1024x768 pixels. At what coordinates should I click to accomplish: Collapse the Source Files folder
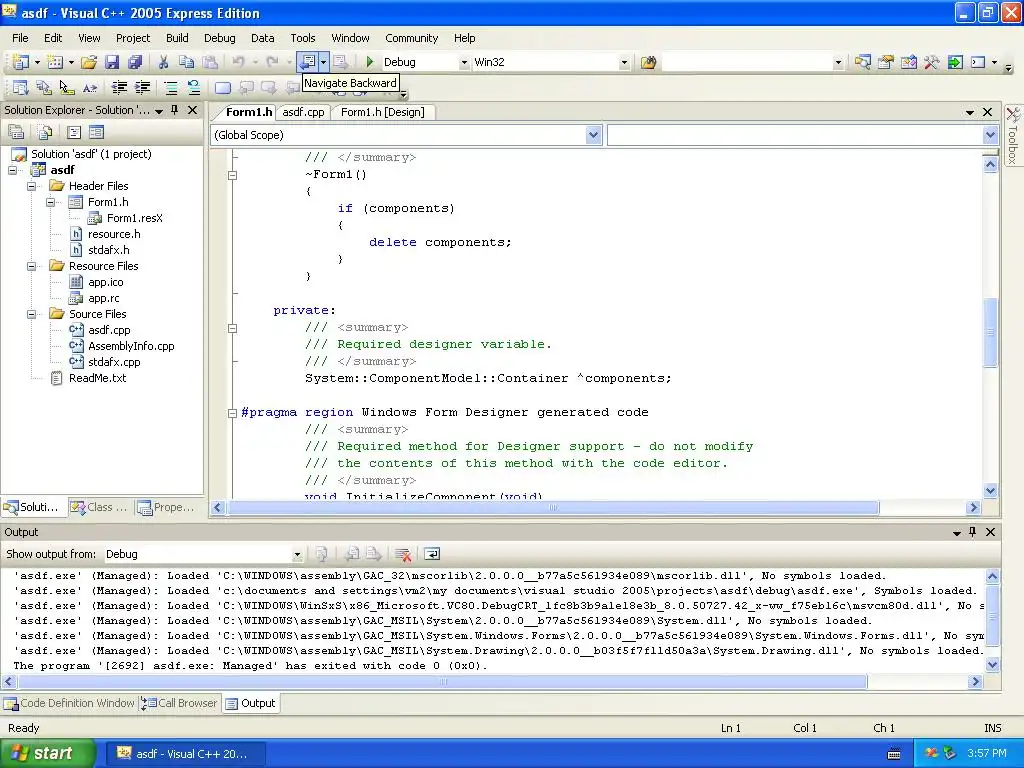(x=31, y=314)
